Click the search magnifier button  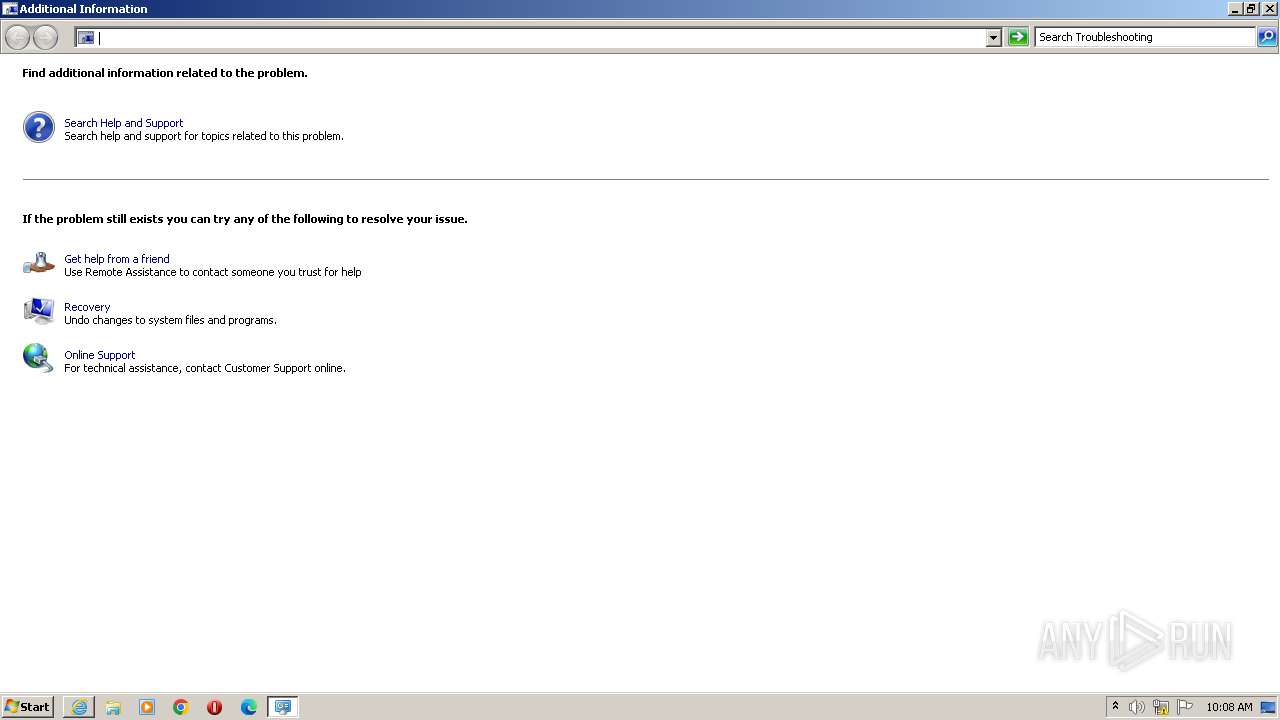[x=1267, y=37]
